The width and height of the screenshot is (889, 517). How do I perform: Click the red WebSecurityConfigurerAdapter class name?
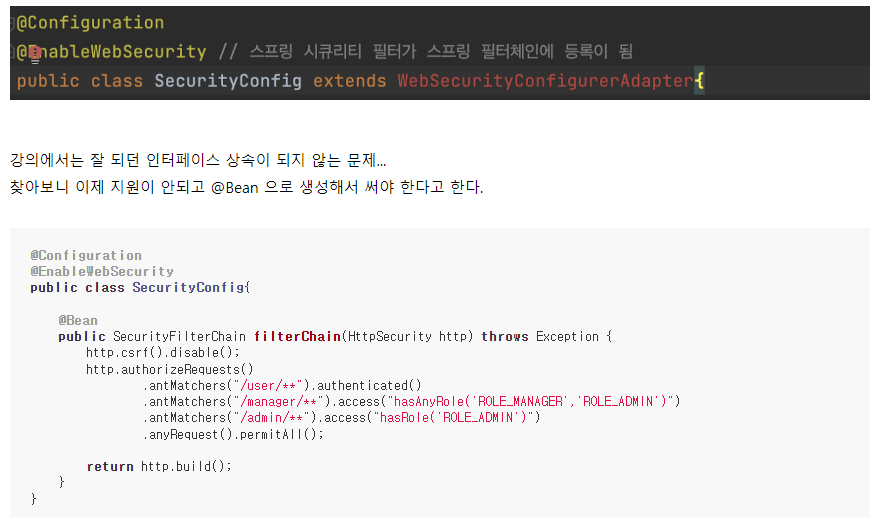545,80
